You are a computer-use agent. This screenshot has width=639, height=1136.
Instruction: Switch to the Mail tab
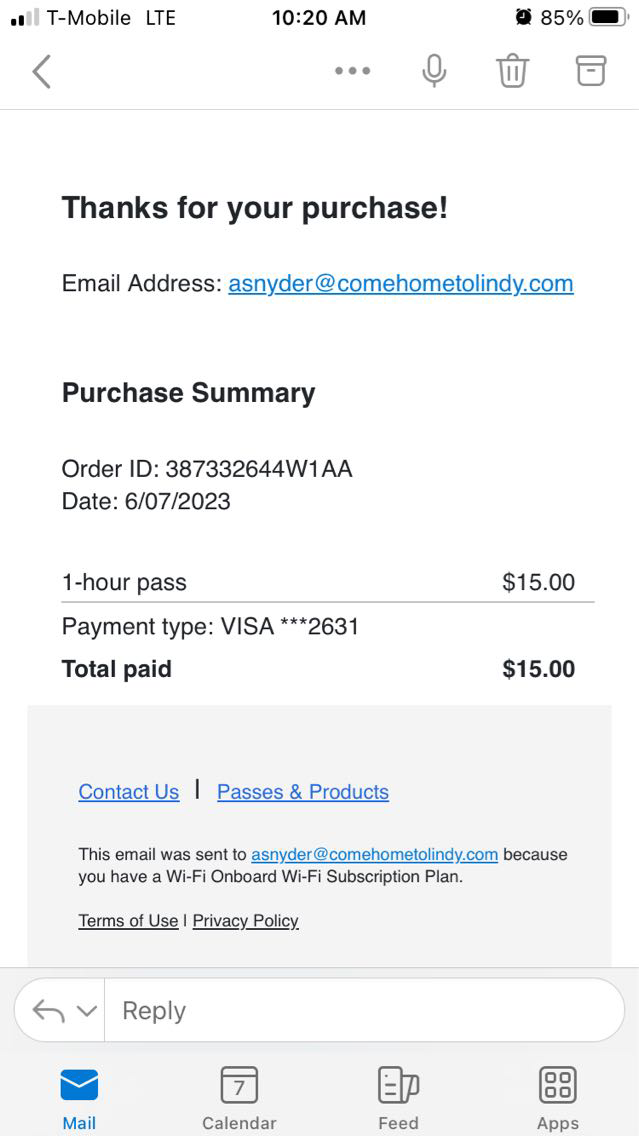79,1097
